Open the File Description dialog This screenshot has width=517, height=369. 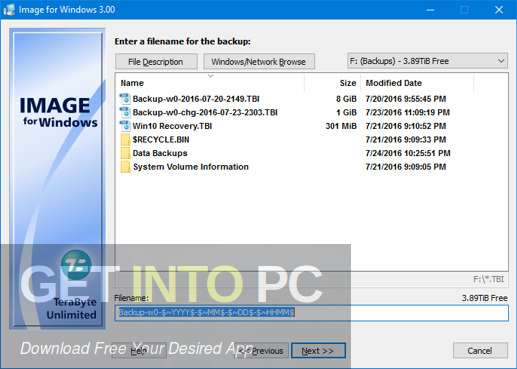(156, 62)
